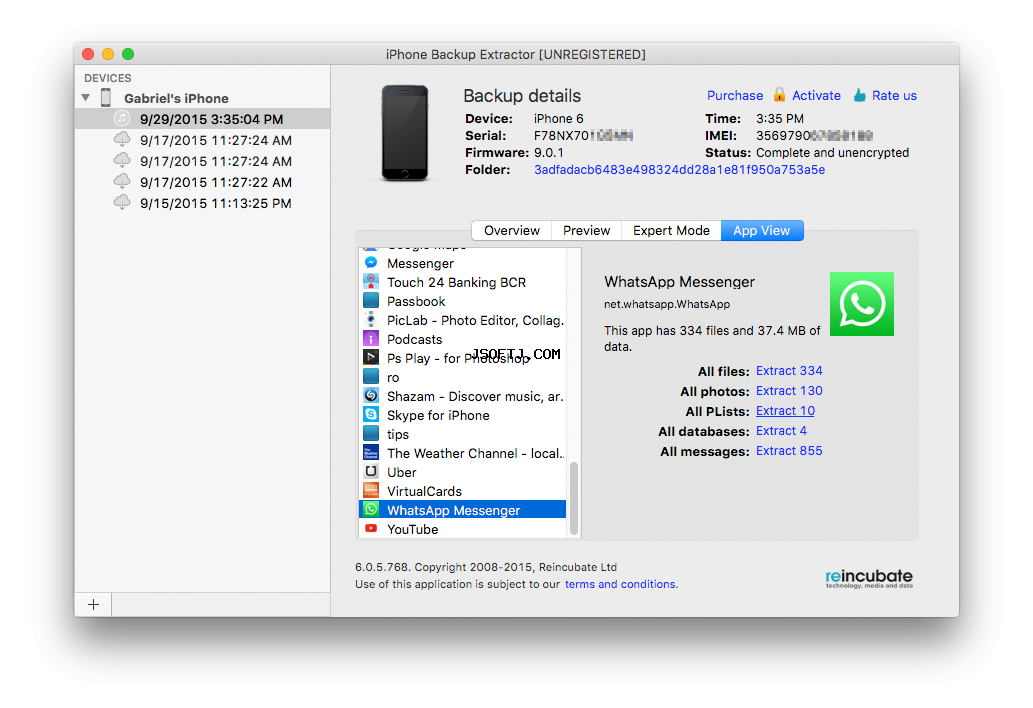The image size is (1033, 708).
Task: Extract 130 photos
Action: 789,391
